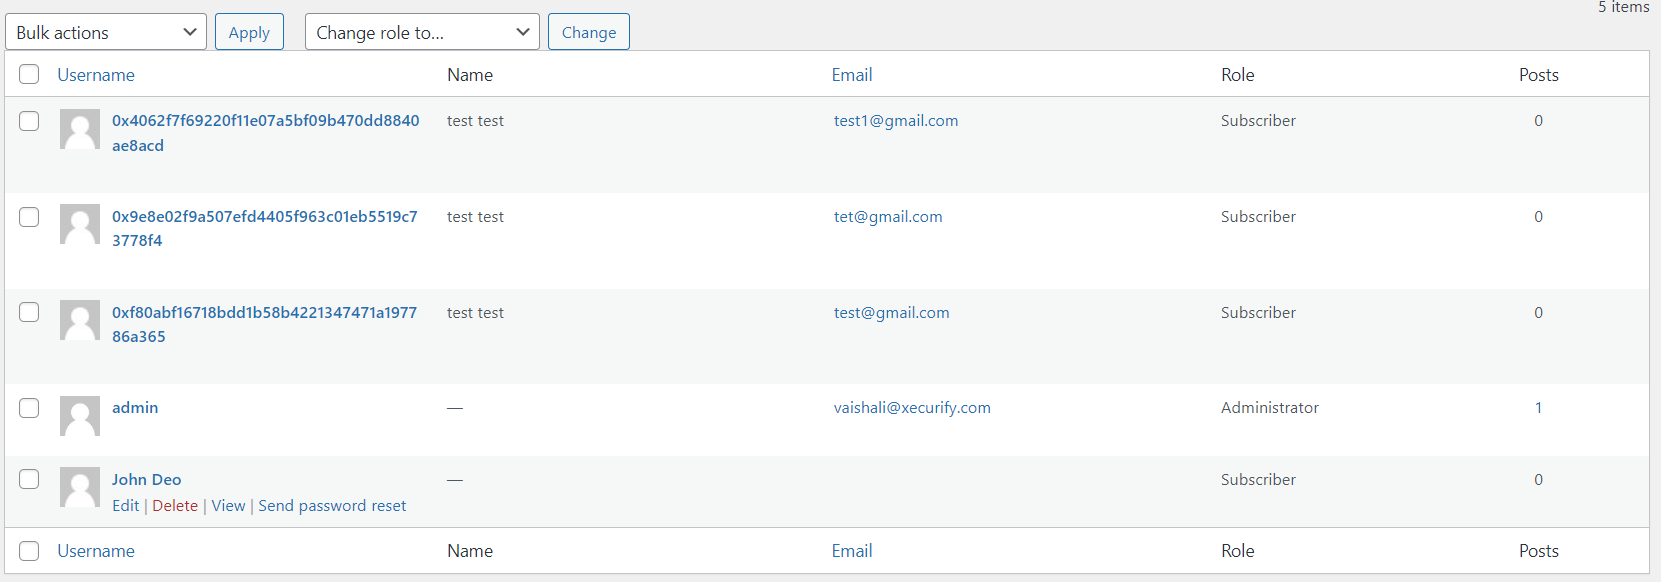Click Role column header in footer
Viewport: 1661px width, 582px height.
[1238, 551]
